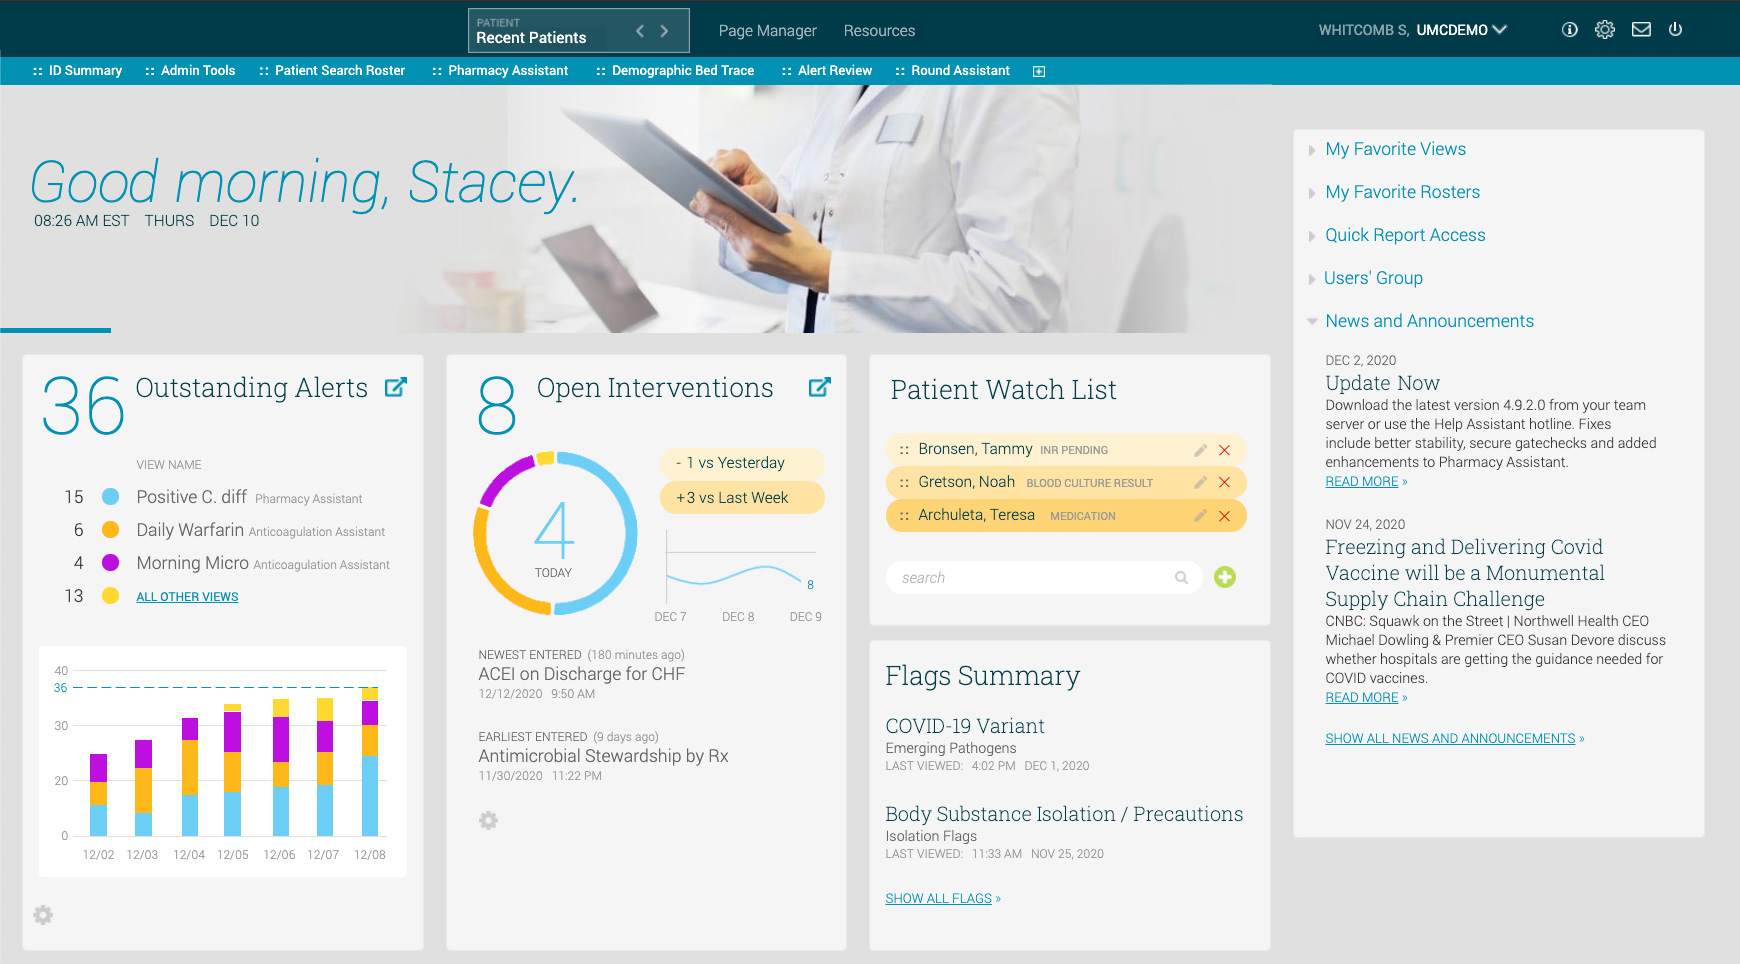This screenshot has width=1740, height=964.
Task: Click SHOW ALL FLAGS link
Action: click(938, 899)
